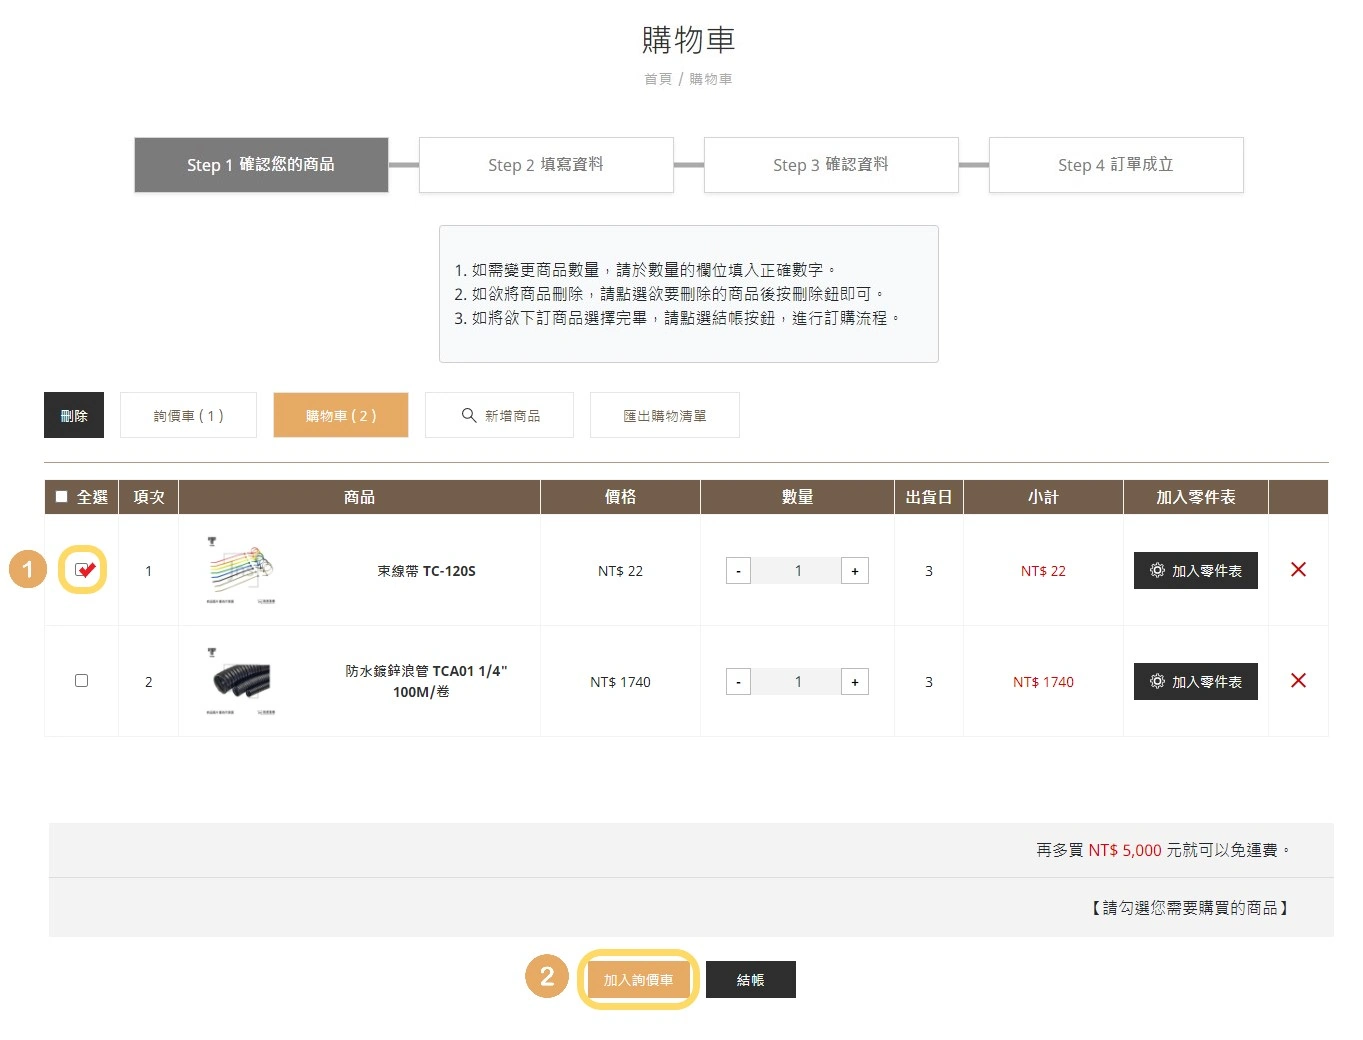Switch to 詢價車 (1) tab
Image resolution: width=1363 pixels, height=1040 pixels.
pos(188,416)
